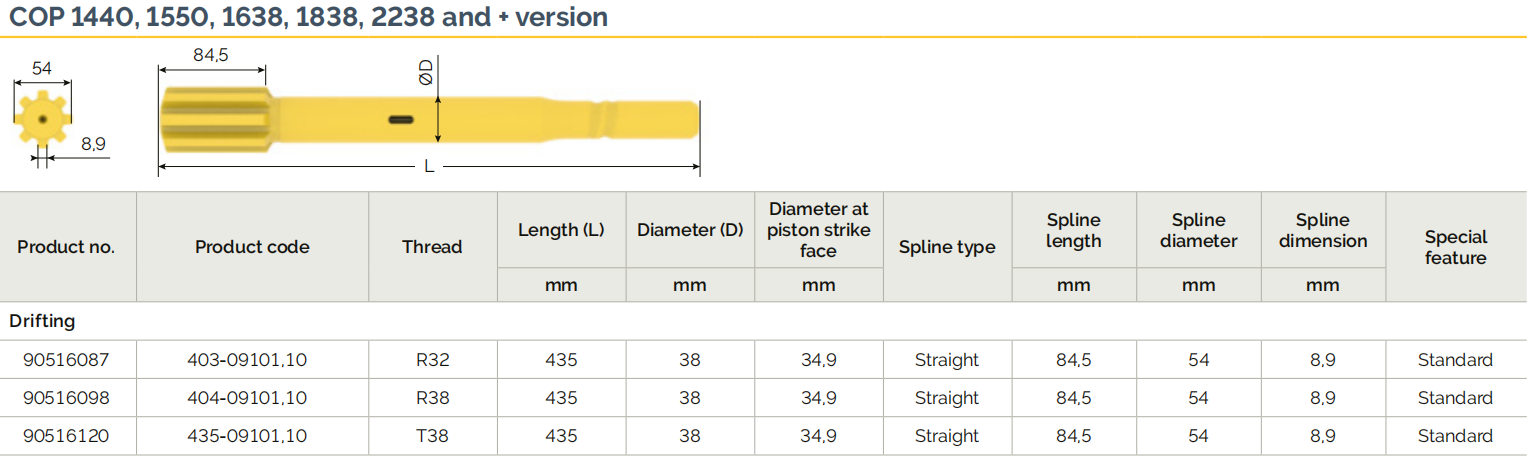1535x461 pixels.
Task: Click the Special feature column header
Action: pos(1455,247)
